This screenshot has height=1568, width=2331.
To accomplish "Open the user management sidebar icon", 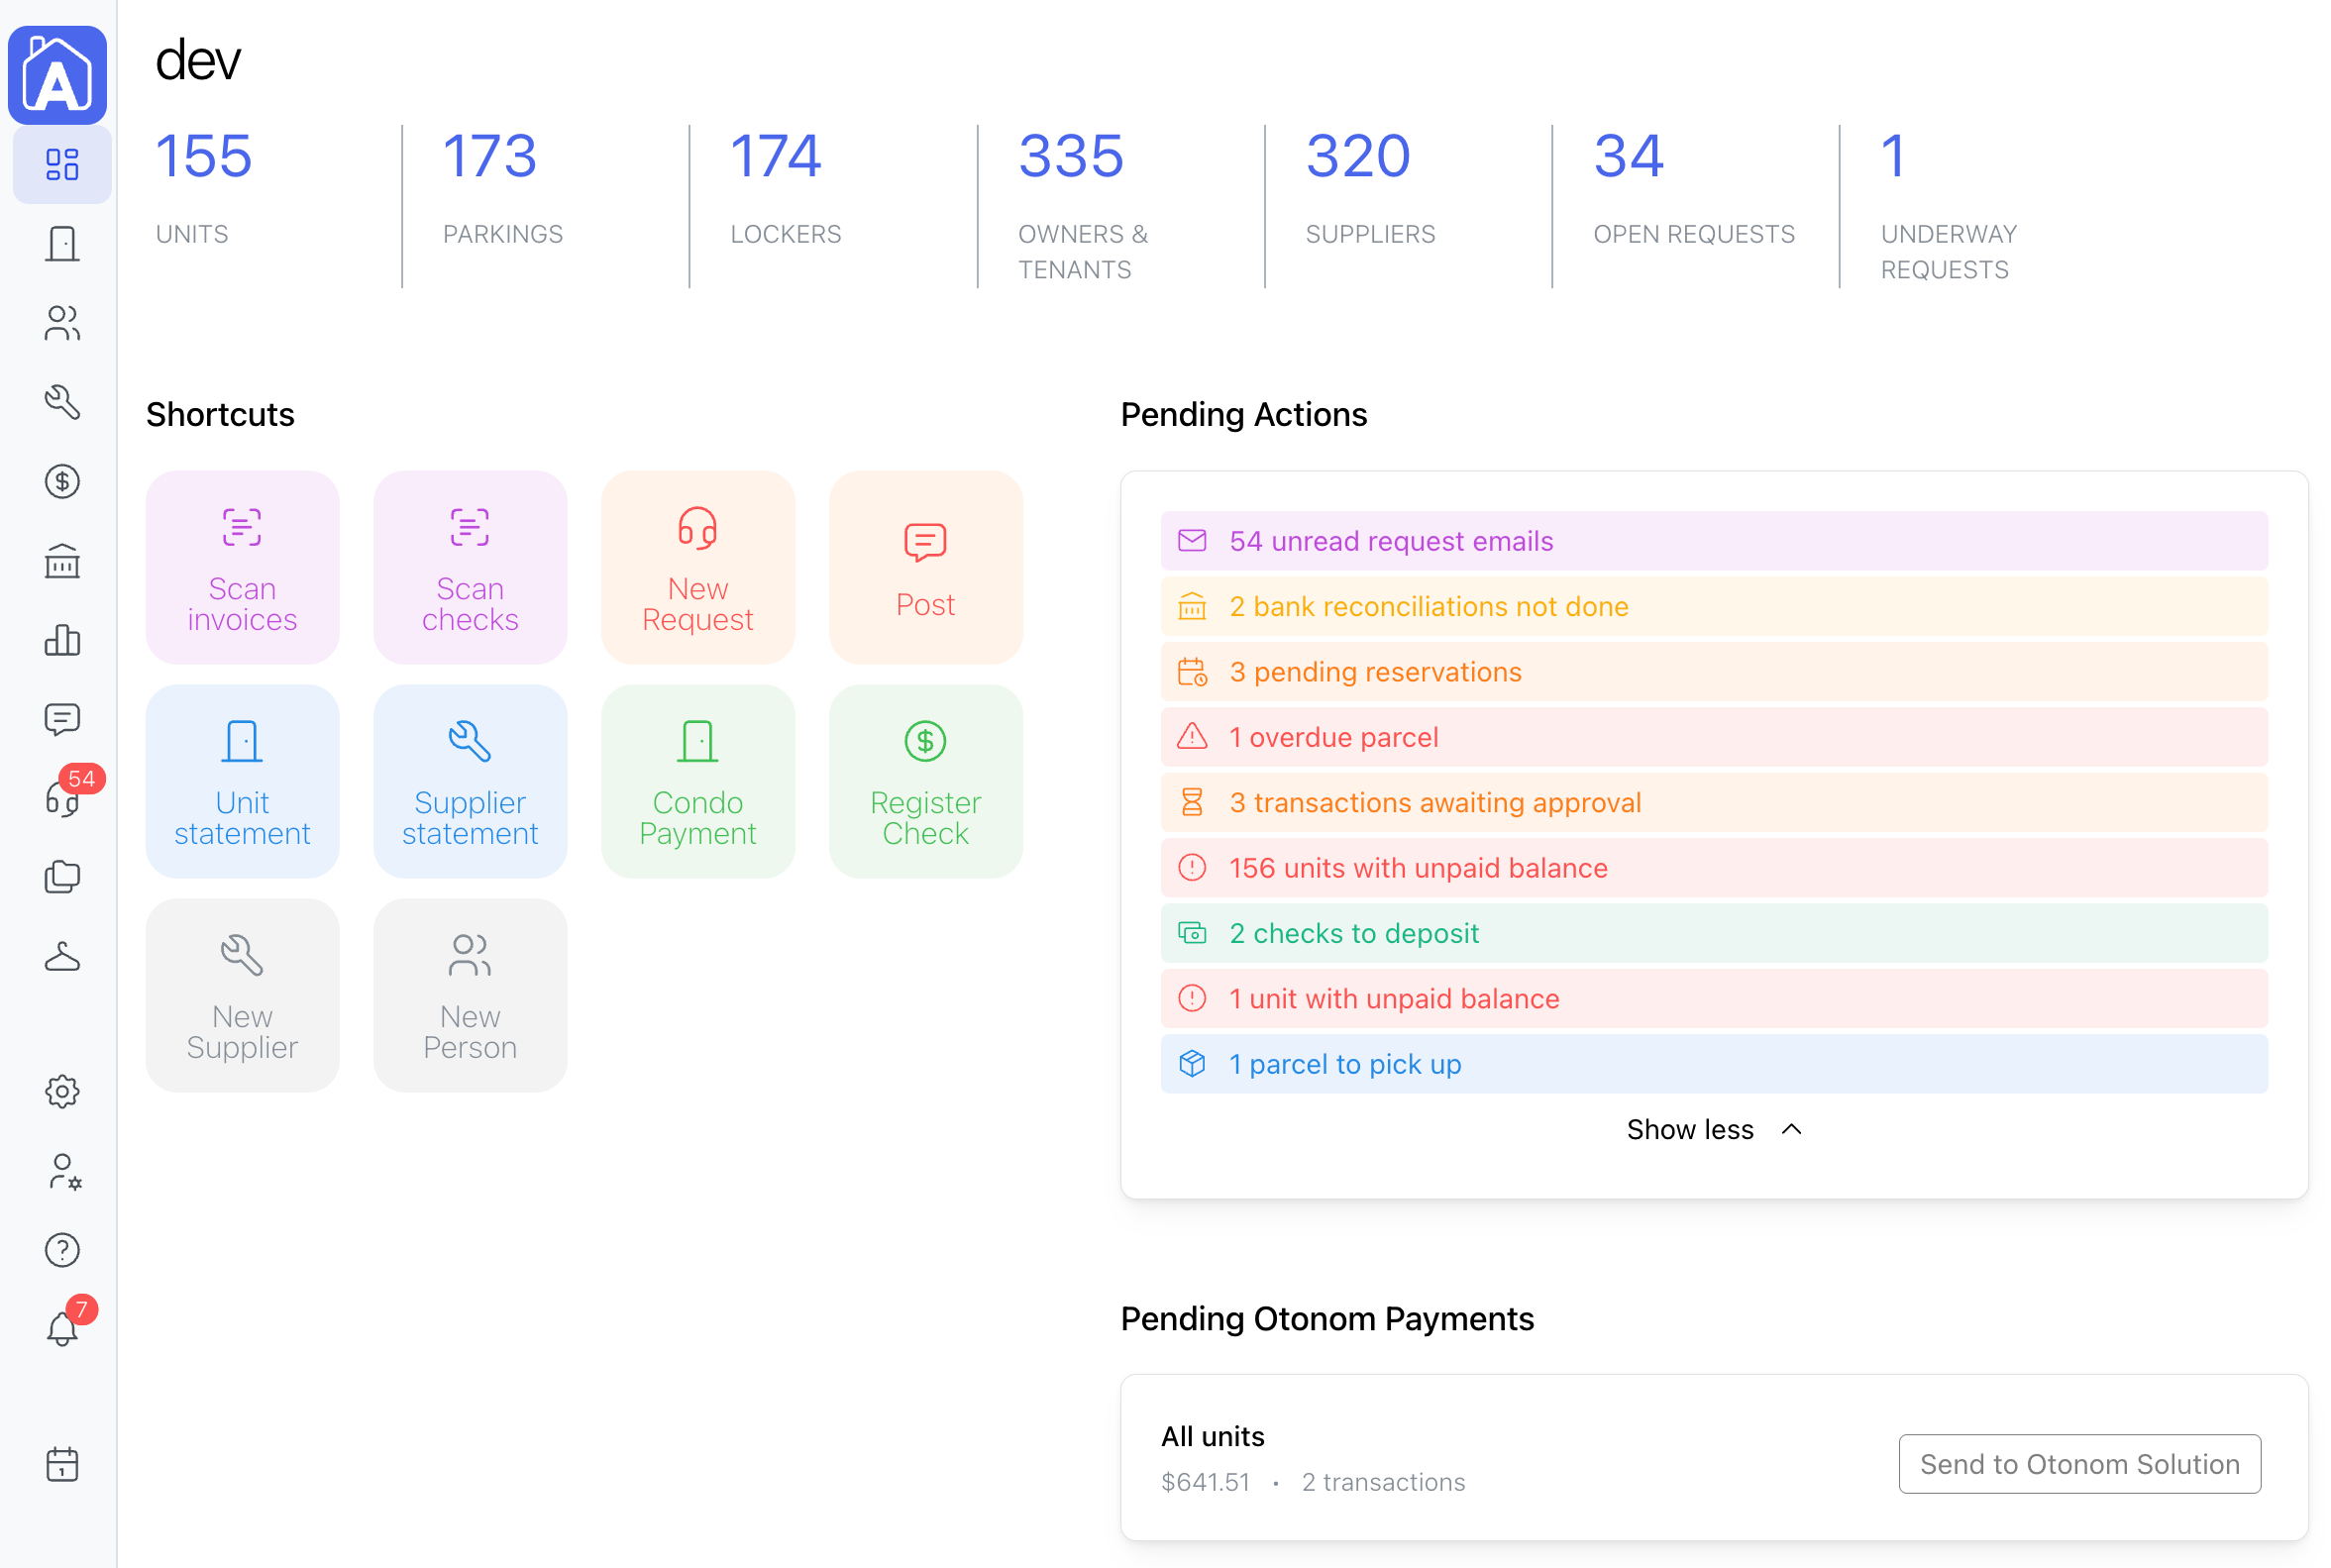I will (62, 1172).
